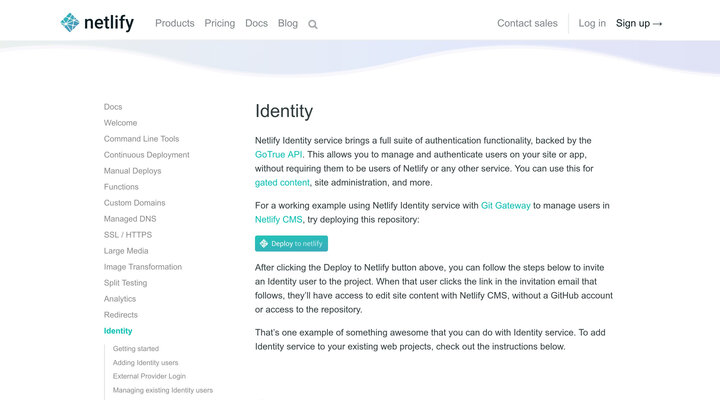The height and width of the screenshot is (400, 720).
Task: Click the active Identity sidebar item
Action: pos(118,331)
